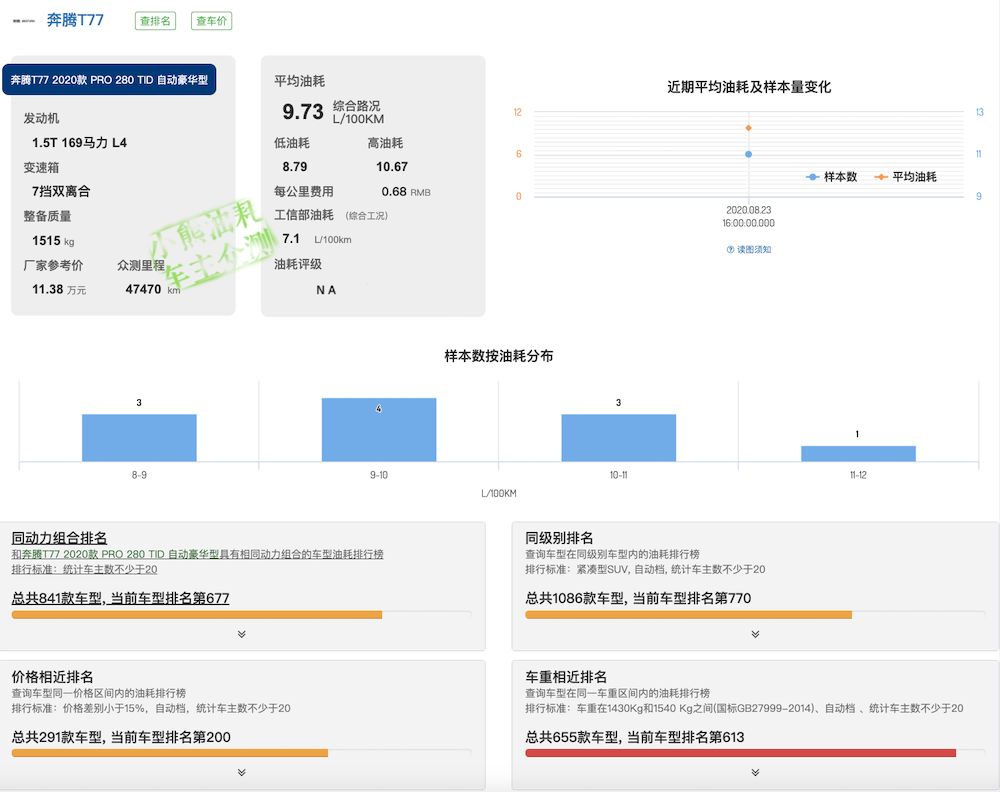Open the 奔腾T77 model title link
Image resolution: width=1000 pixels, height=792 pixels.
tap(75, 20)
